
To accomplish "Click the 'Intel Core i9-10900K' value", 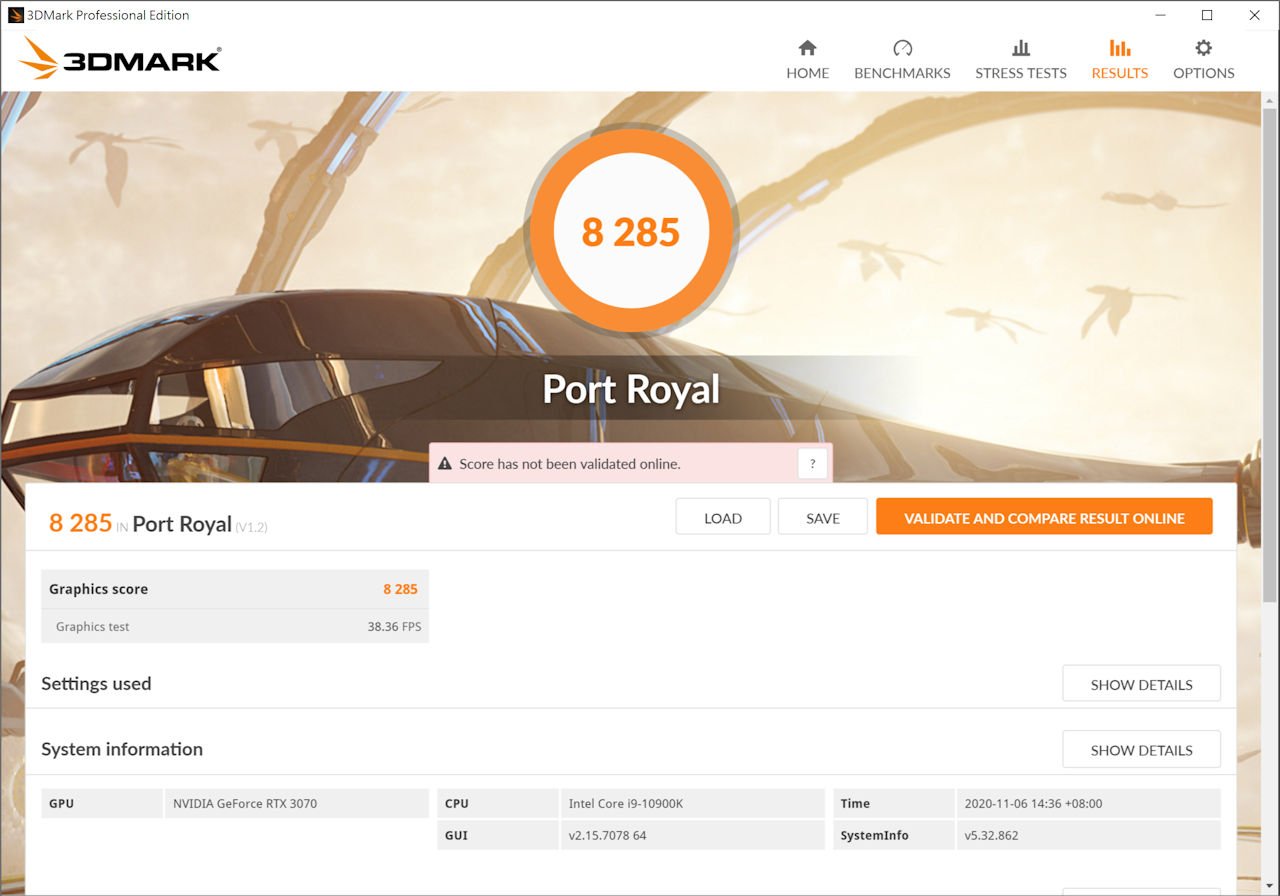I will pyautogui.click(x=626, y=803).
